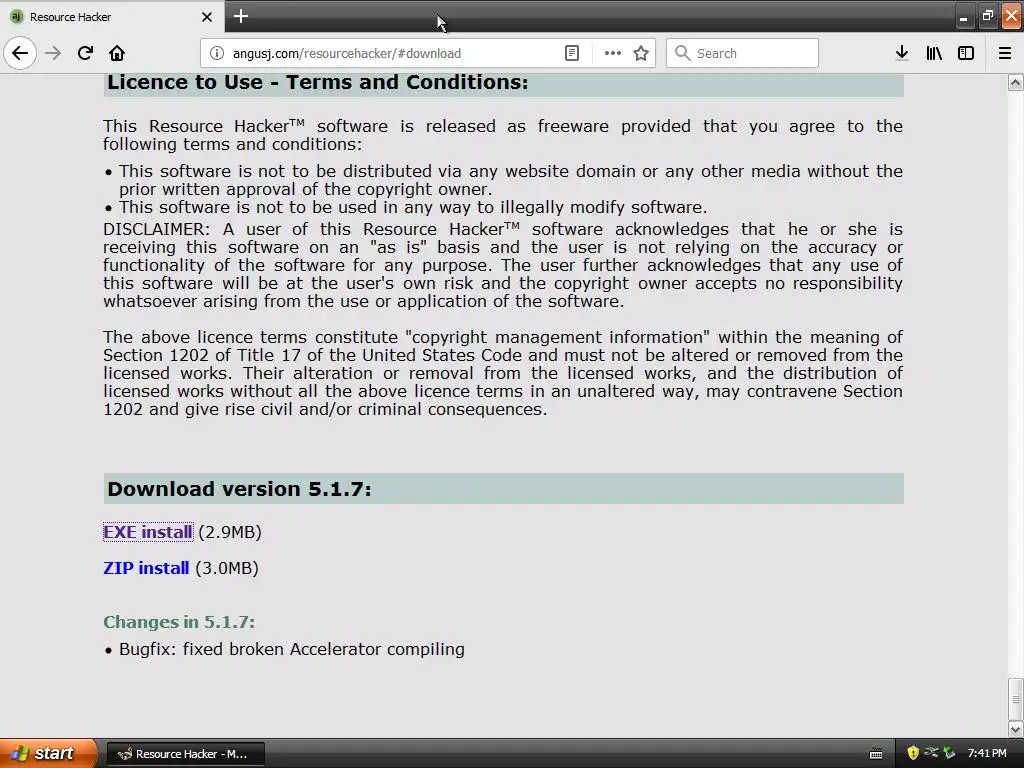Viewport: 1024px width, 768px height.
Task: Toggle reader view for this page
Action: coord(571,53)
